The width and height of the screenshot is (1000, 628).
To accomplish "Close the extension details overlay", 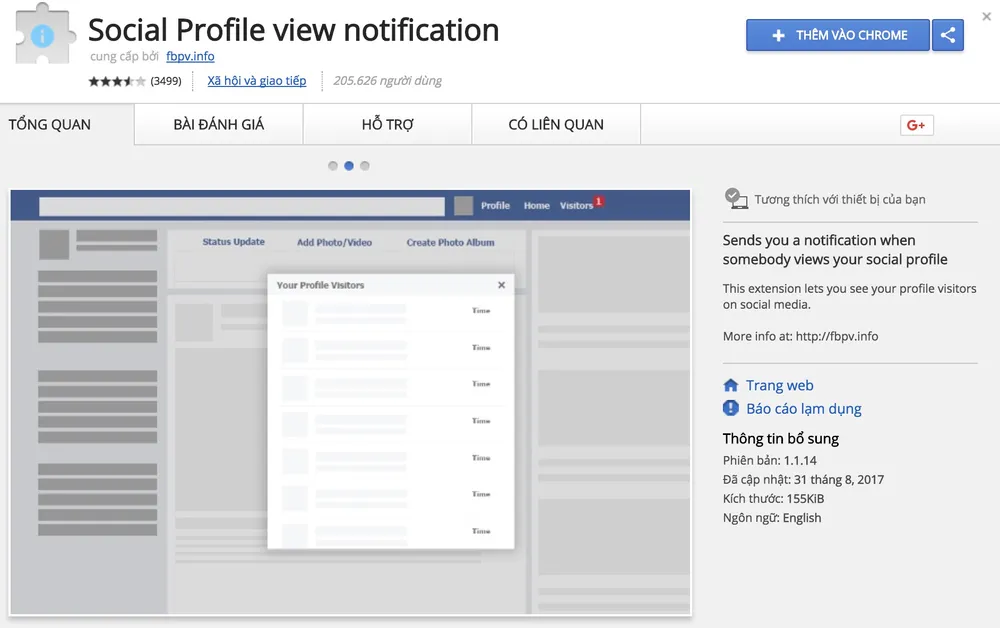I will [987, 17].
